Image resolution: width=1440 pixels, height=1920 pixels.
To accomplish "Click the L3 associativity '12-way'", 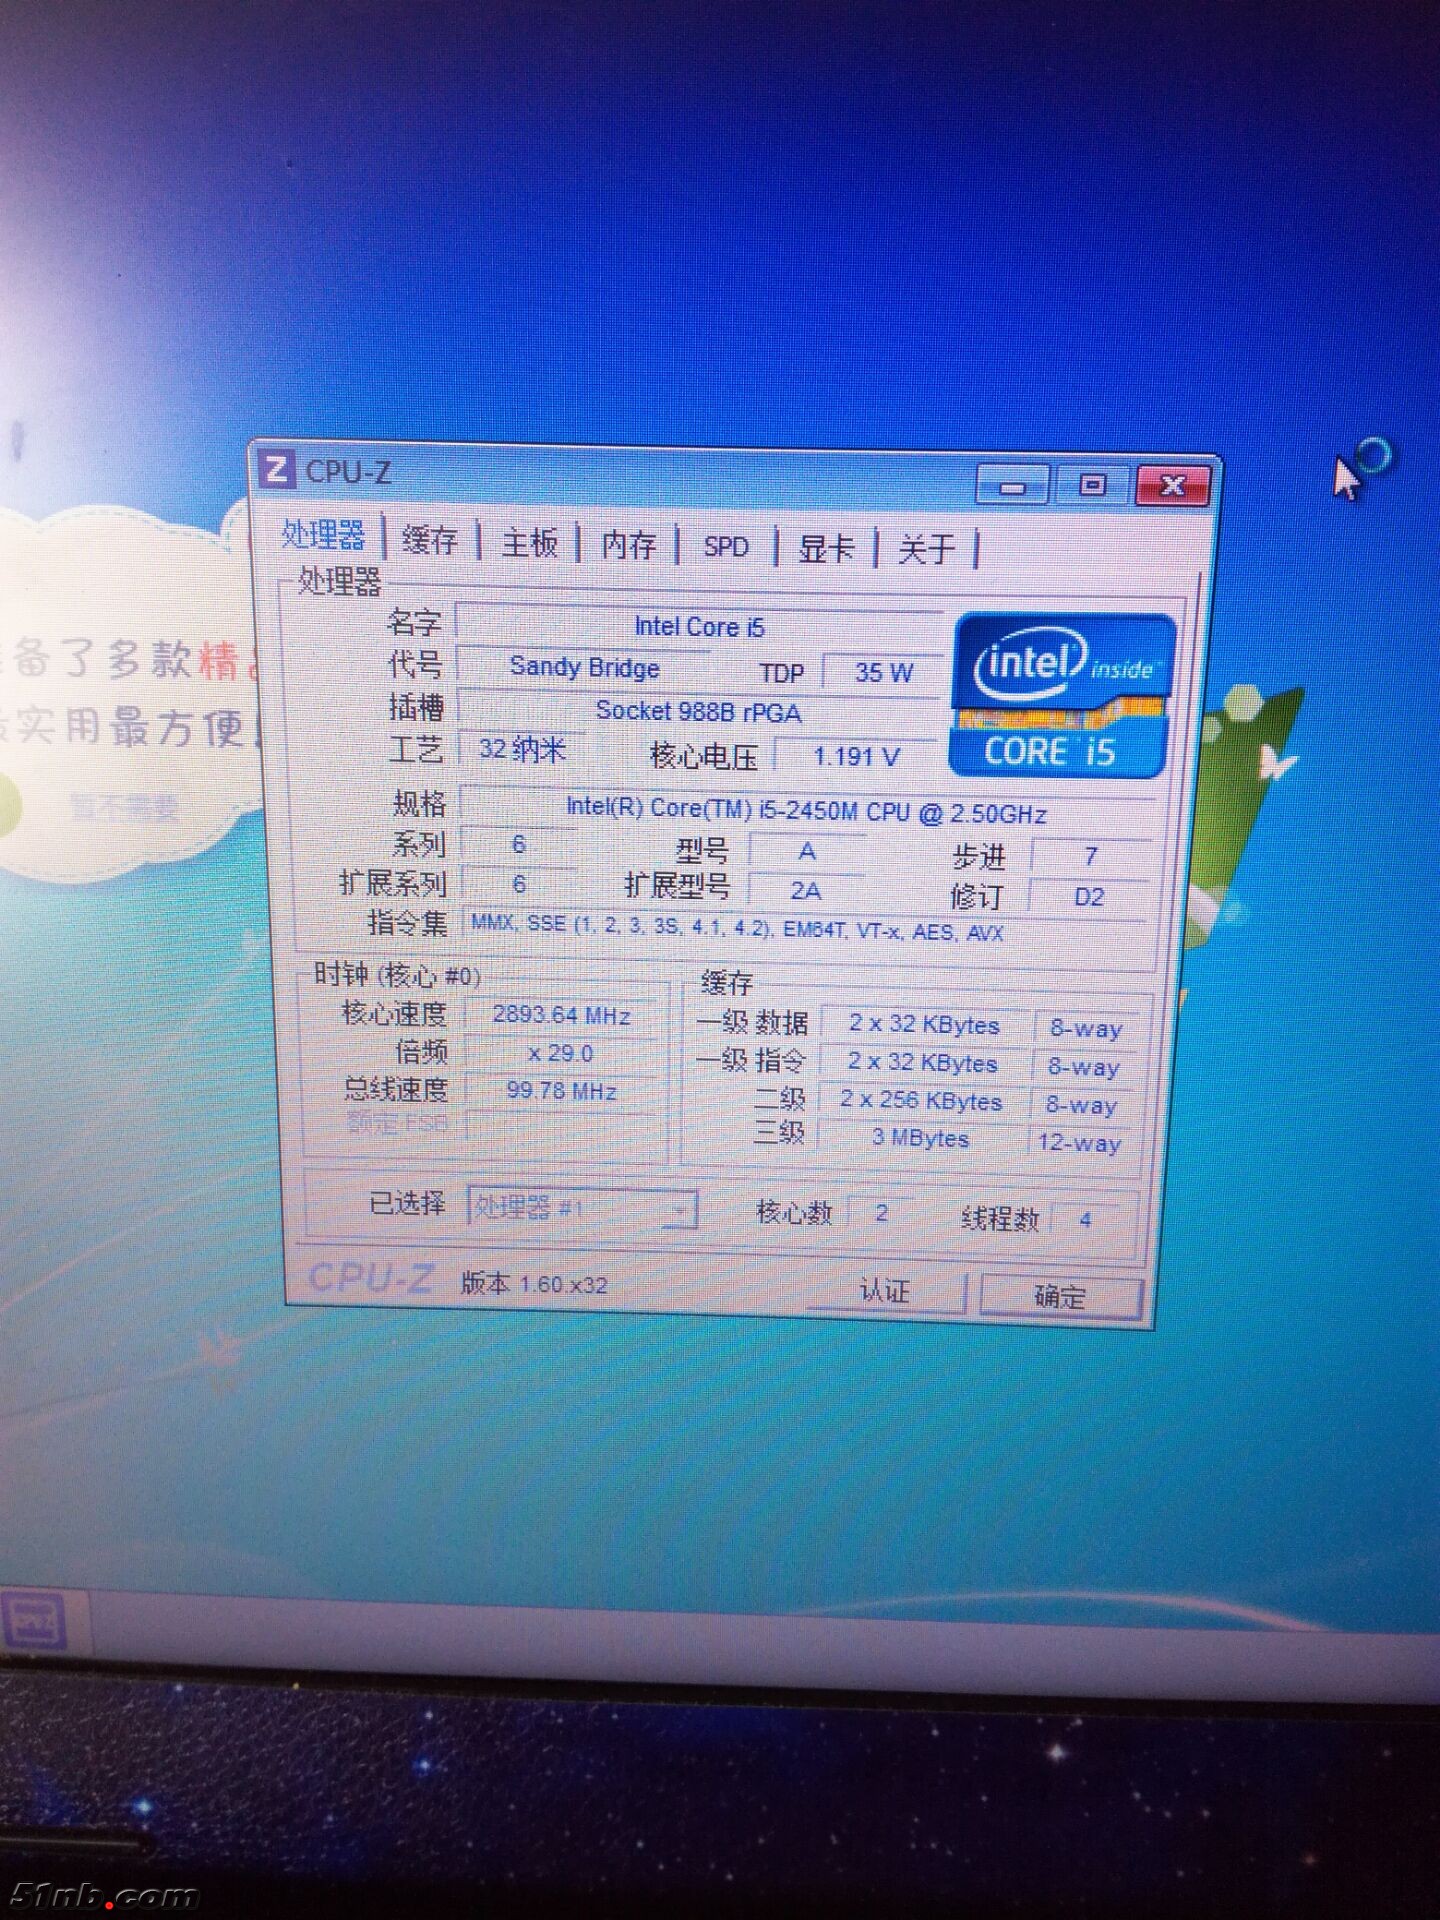I will [1080, 1143].
